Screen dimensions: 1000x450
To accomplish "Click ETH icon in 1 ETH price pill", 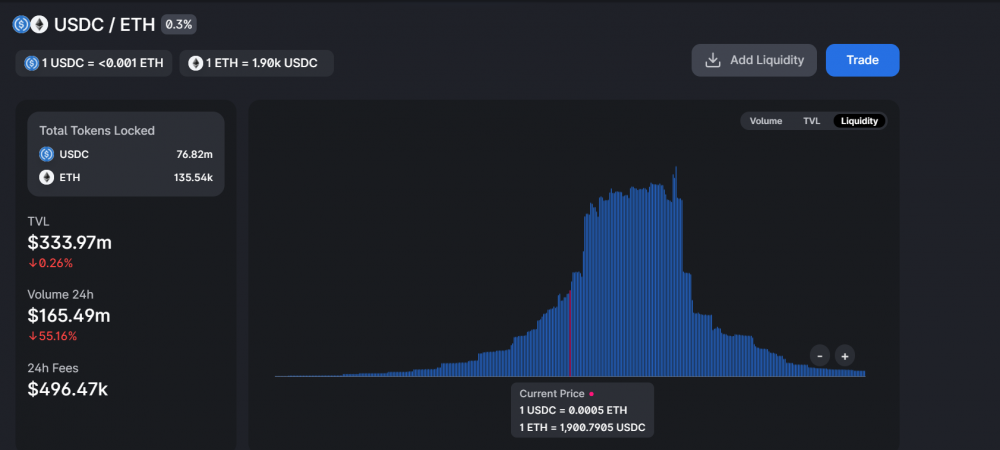I will (x=195, y=63).
